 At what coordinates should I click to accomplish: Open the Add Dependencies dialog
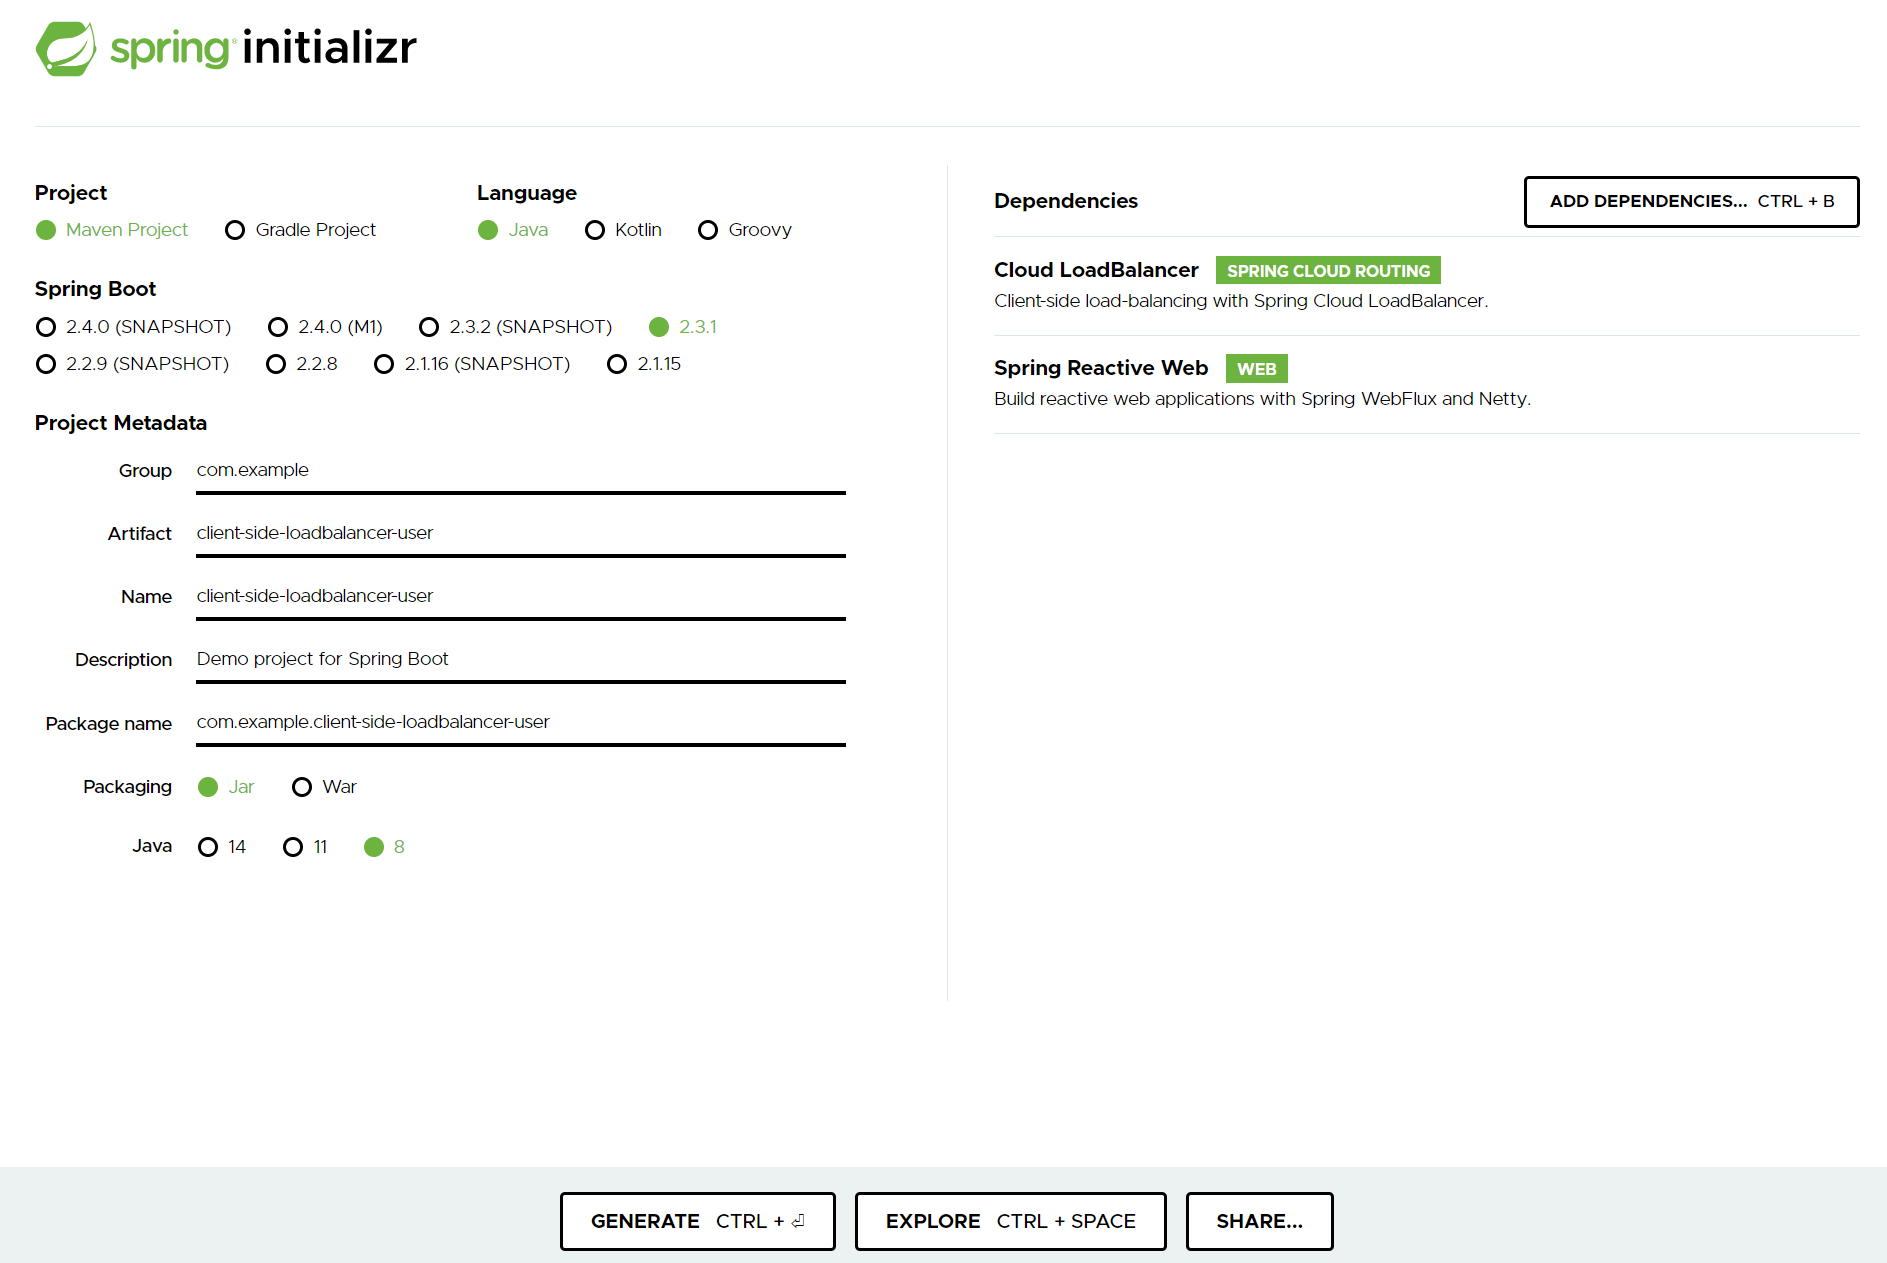(1691, 202)
